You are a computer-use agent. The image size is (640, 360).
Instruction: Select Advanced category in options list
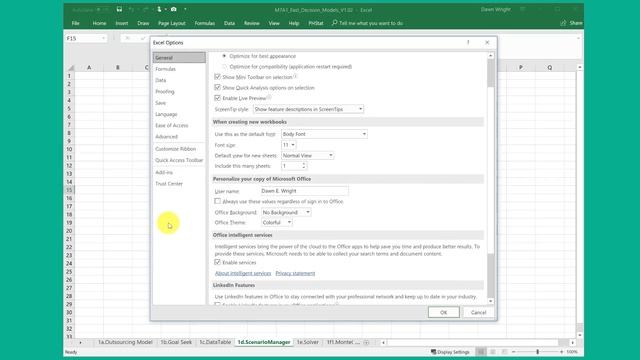pos(179,137)
